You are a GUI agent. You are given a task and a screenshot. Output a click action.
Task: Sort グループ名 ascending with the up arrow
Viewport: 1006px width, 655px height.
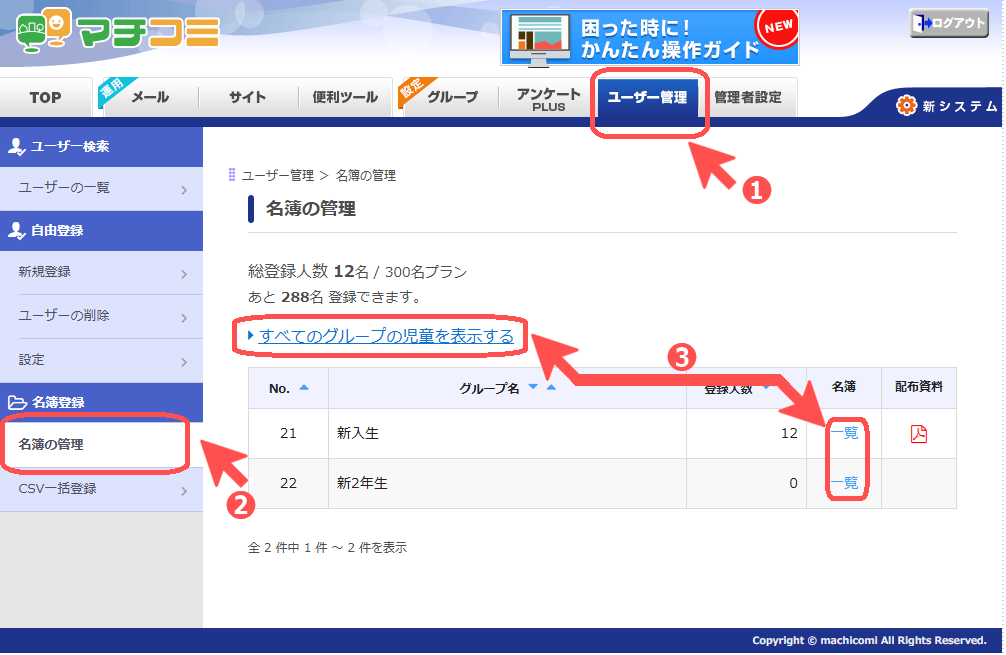(x=551, y=387)
